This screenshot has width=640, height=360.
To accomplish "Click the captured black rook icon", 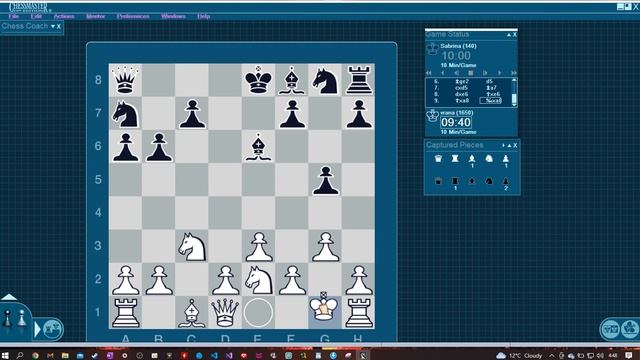I will point(455,181).
